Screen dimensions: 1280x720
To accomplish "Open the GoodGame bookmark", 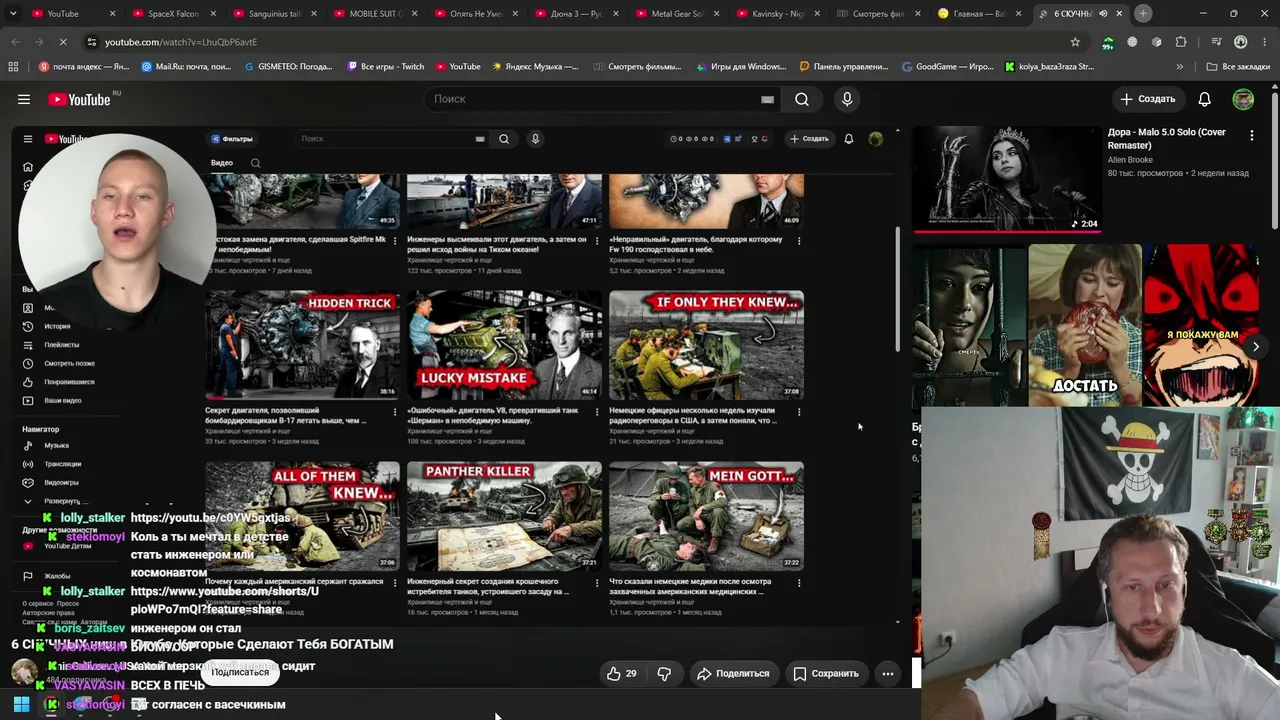I will pos(948,67).
